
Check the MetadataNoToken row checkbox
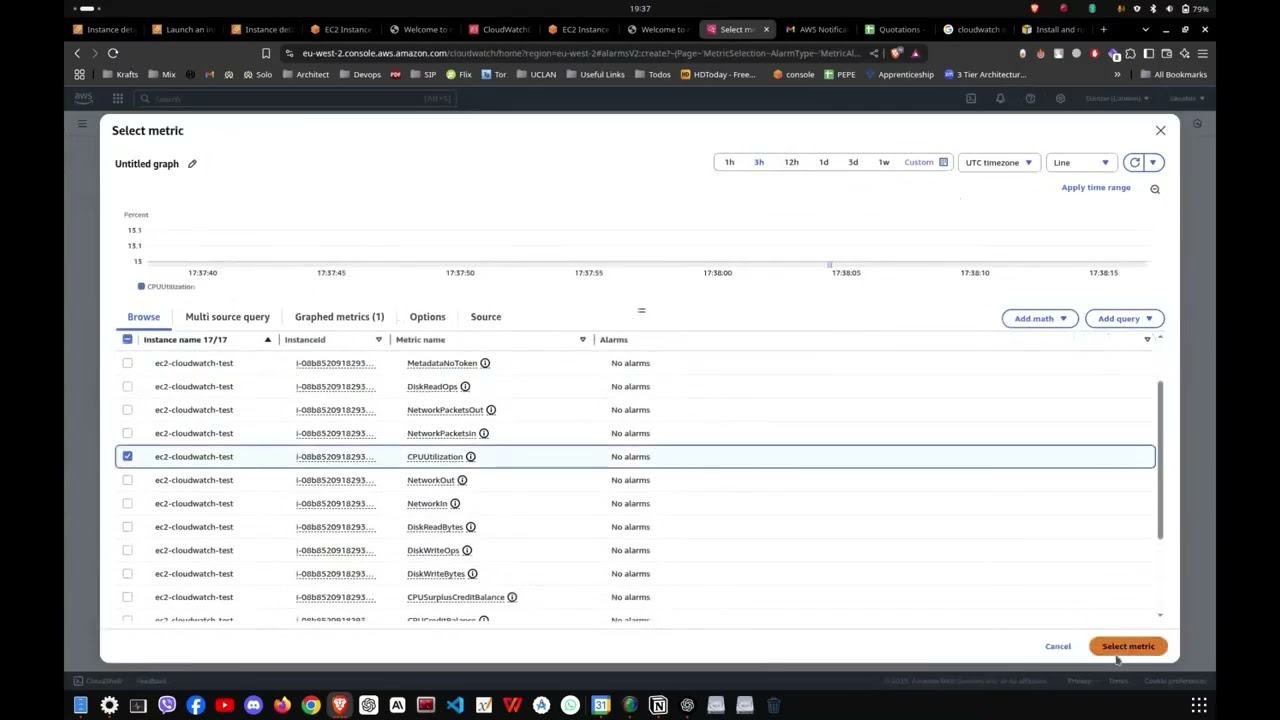click(x=127, y=363)
